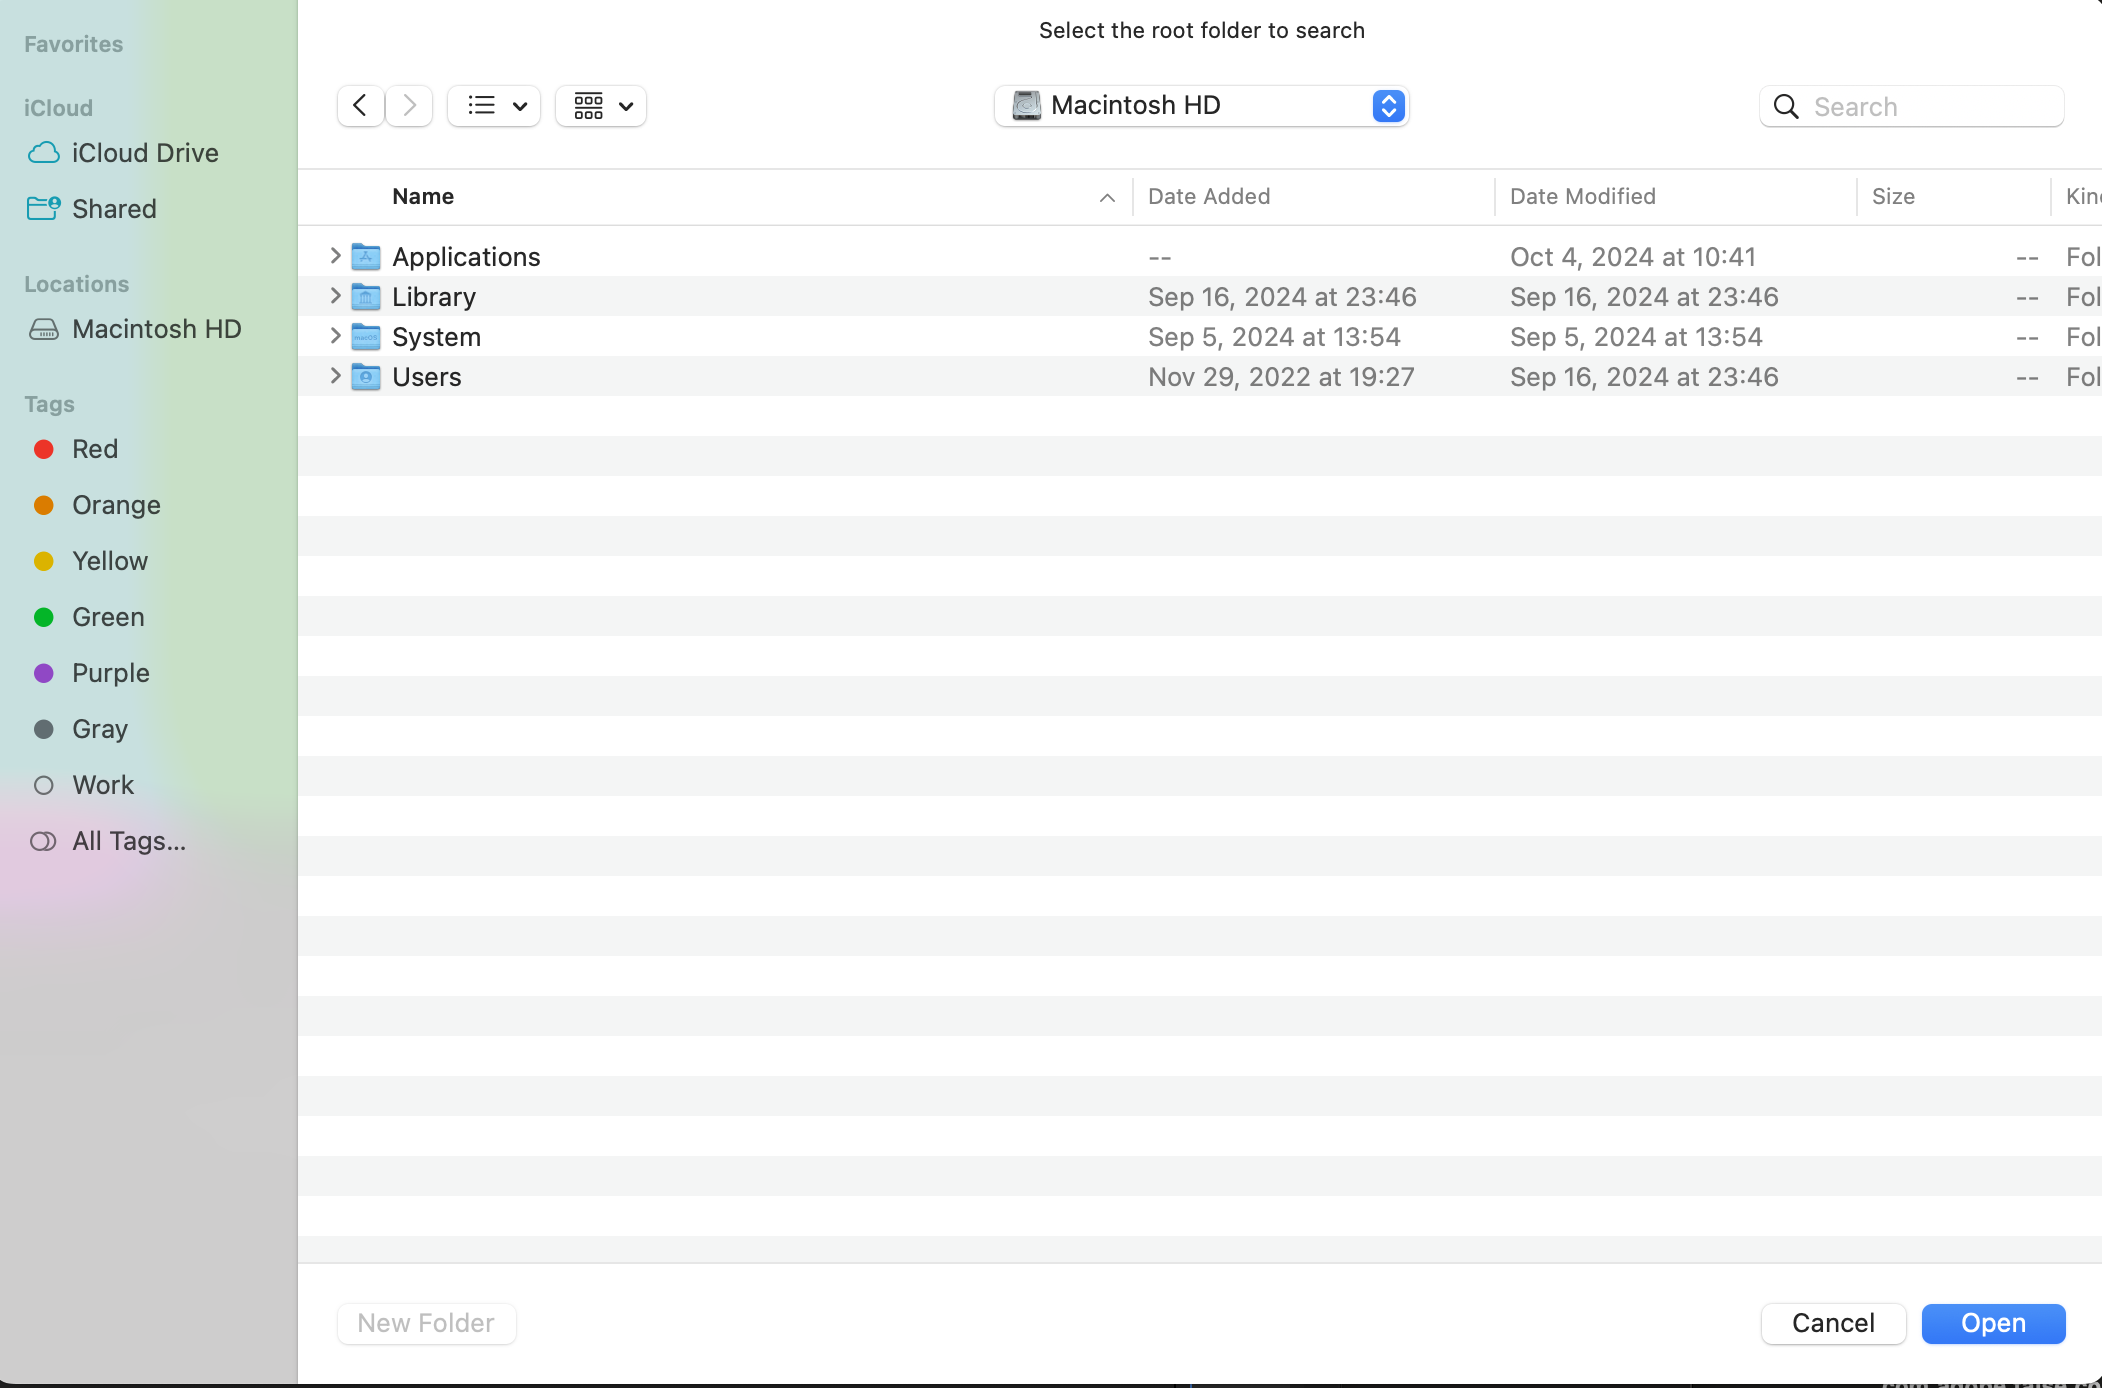Expand the Users folder disclosure arrow
This screenshot has width=2102, height=1388.
pyautogui.click(x=336, y=376)
